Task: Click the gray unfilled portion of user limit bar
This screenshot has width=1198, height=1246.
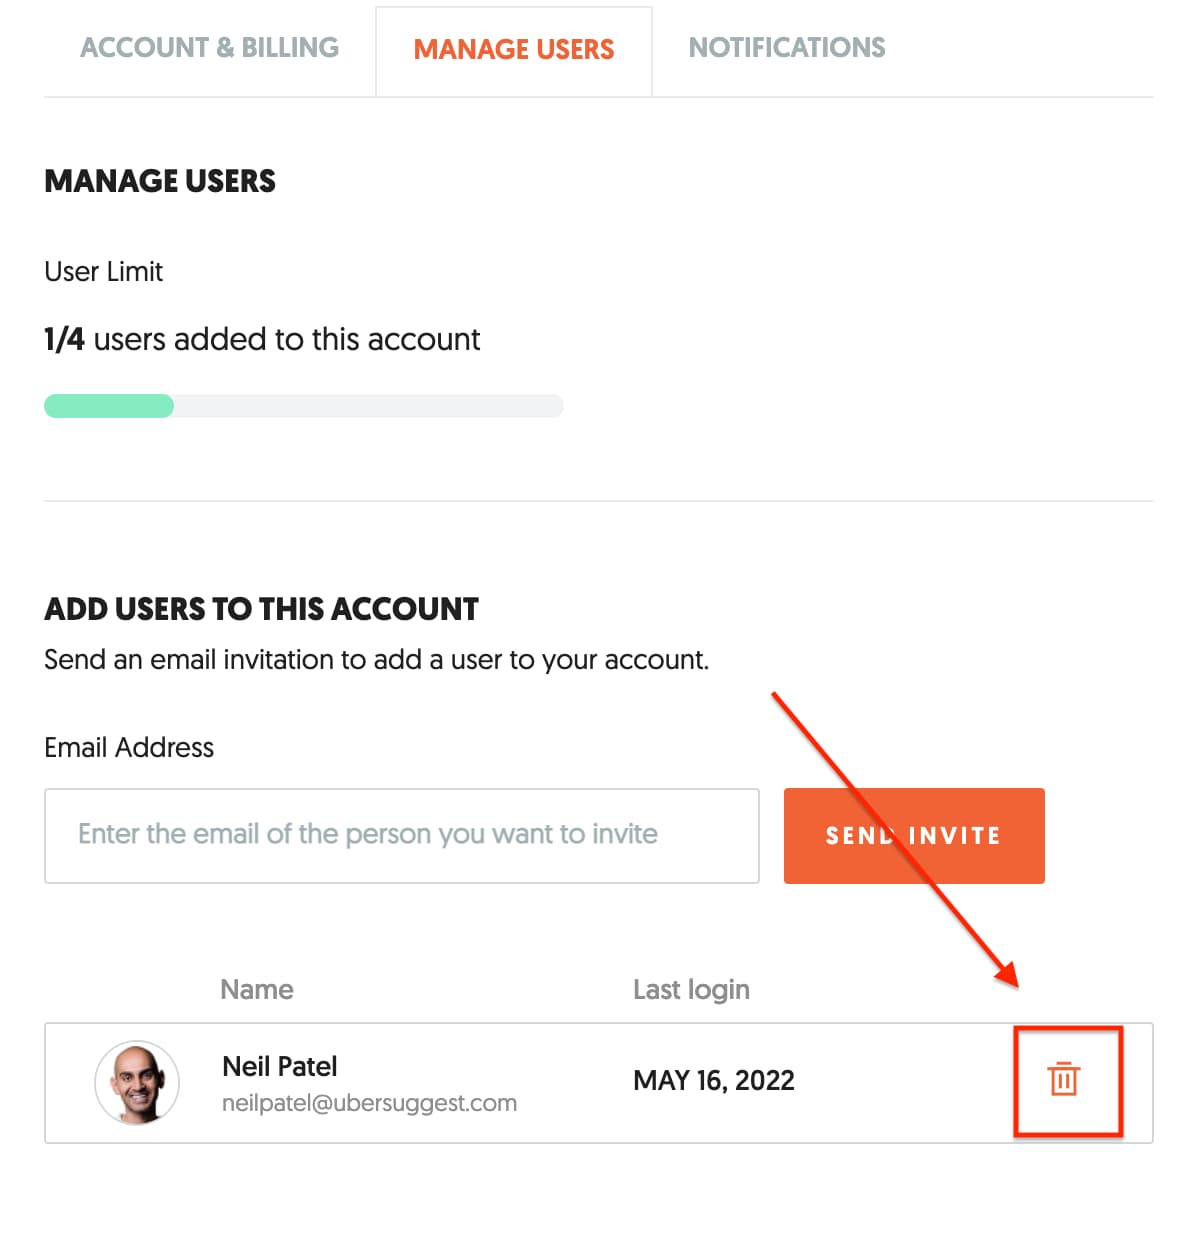Action: (x=368, y=406)
